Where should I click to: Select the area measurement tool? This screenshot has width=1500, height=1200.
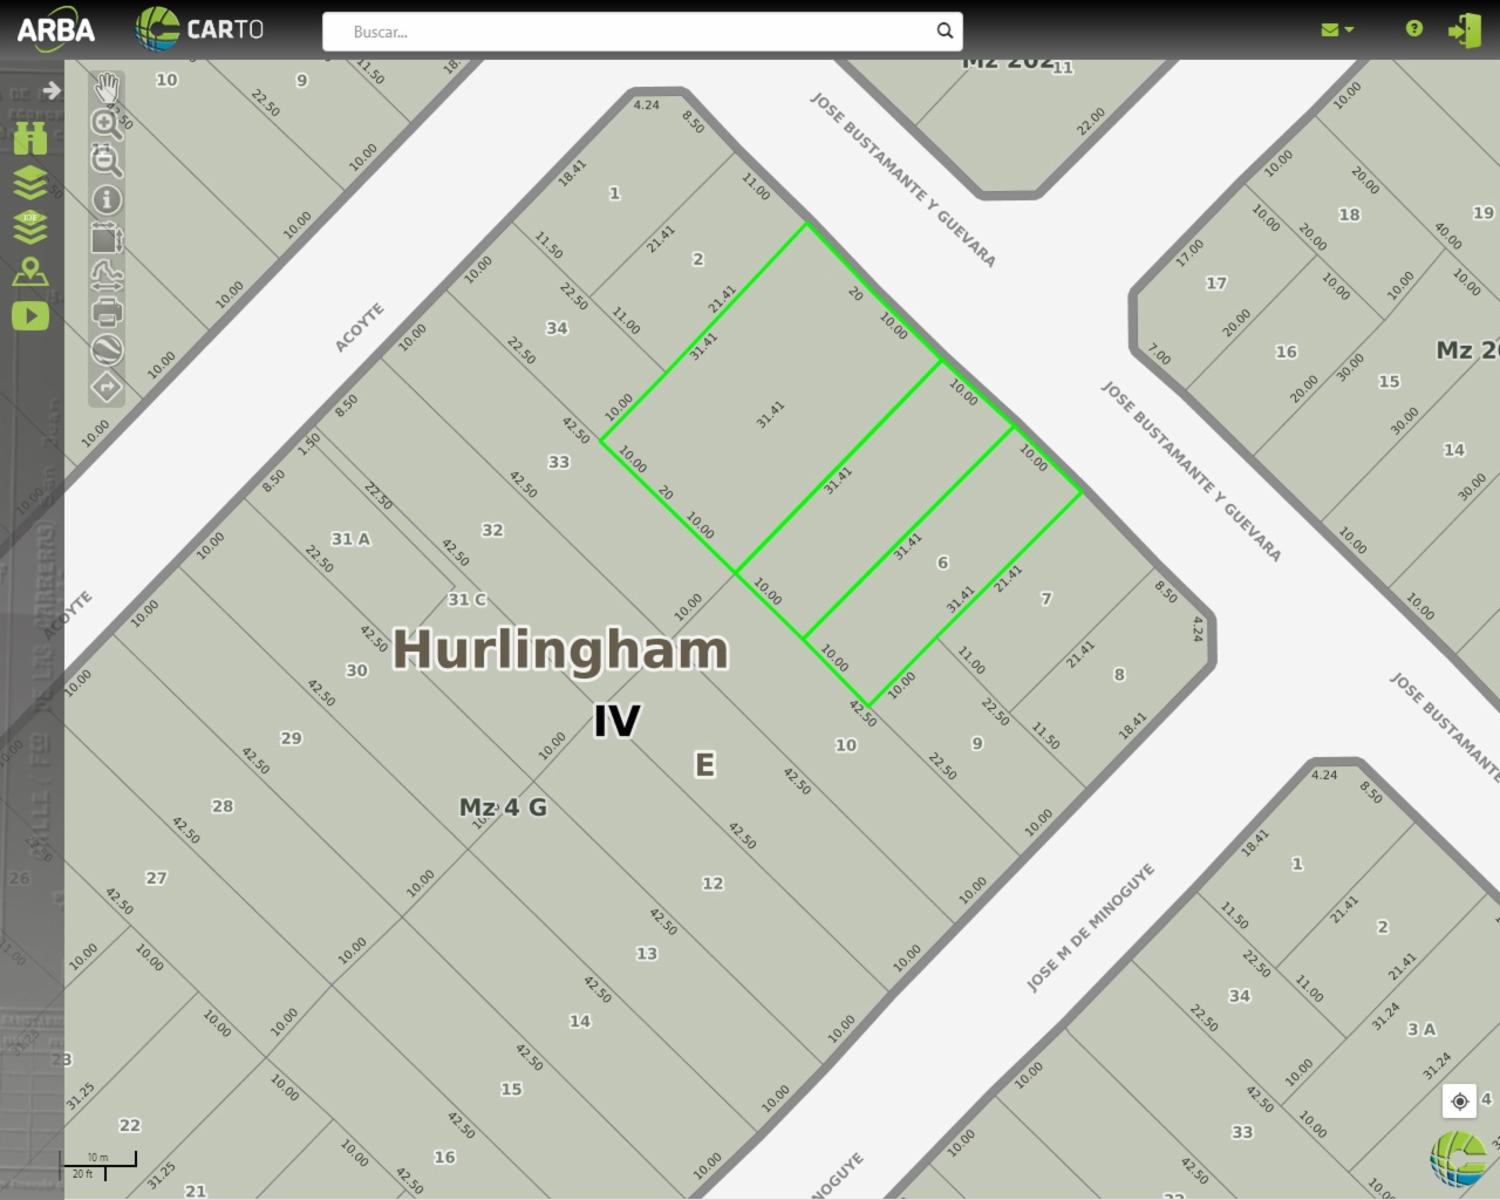click(x=106, y=238)
